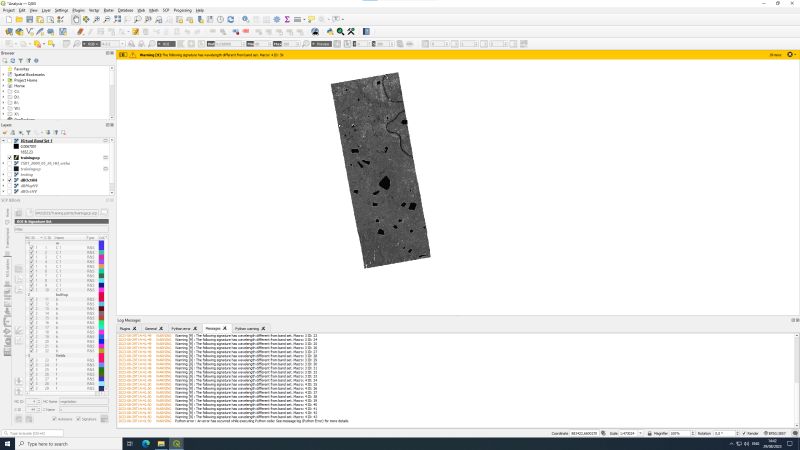This screenshot has height=450, width=800.
Task: Click the Microsoft Edge taskbar icon
Action: pyautogui.click(x=146, y=443)
